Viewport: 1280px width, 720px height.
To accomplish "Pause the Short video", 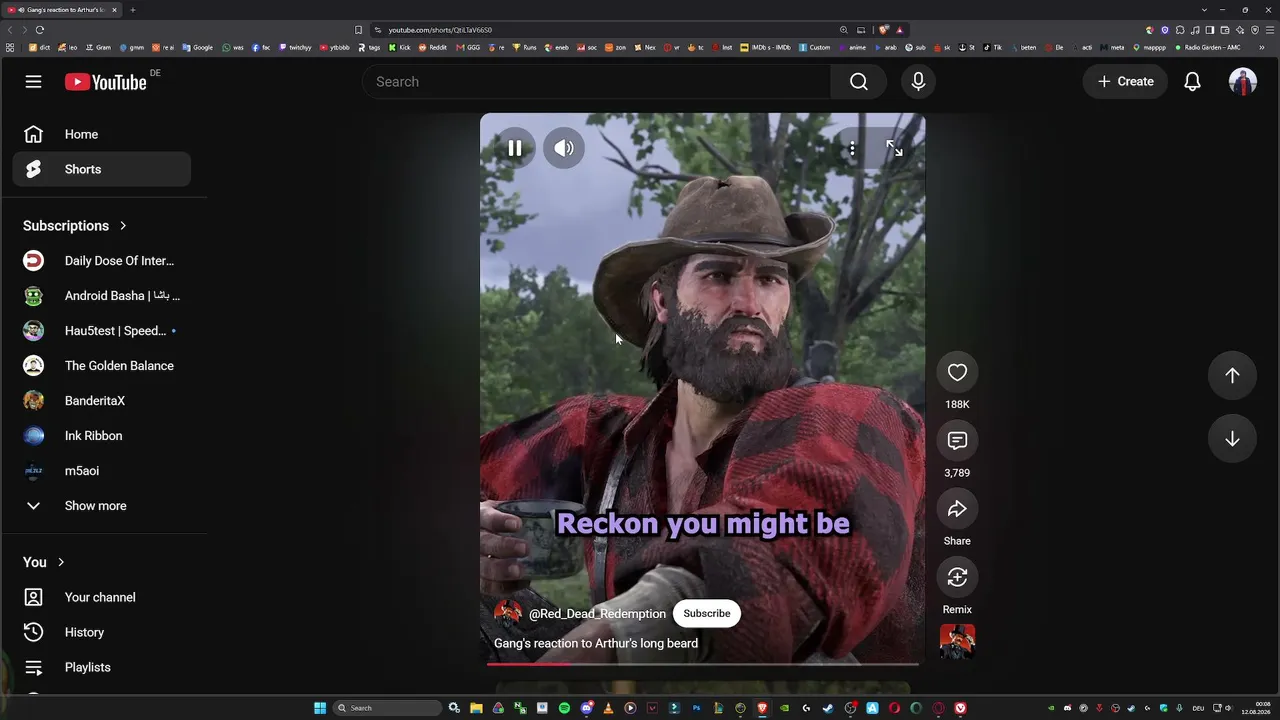I will coord(515,148).
